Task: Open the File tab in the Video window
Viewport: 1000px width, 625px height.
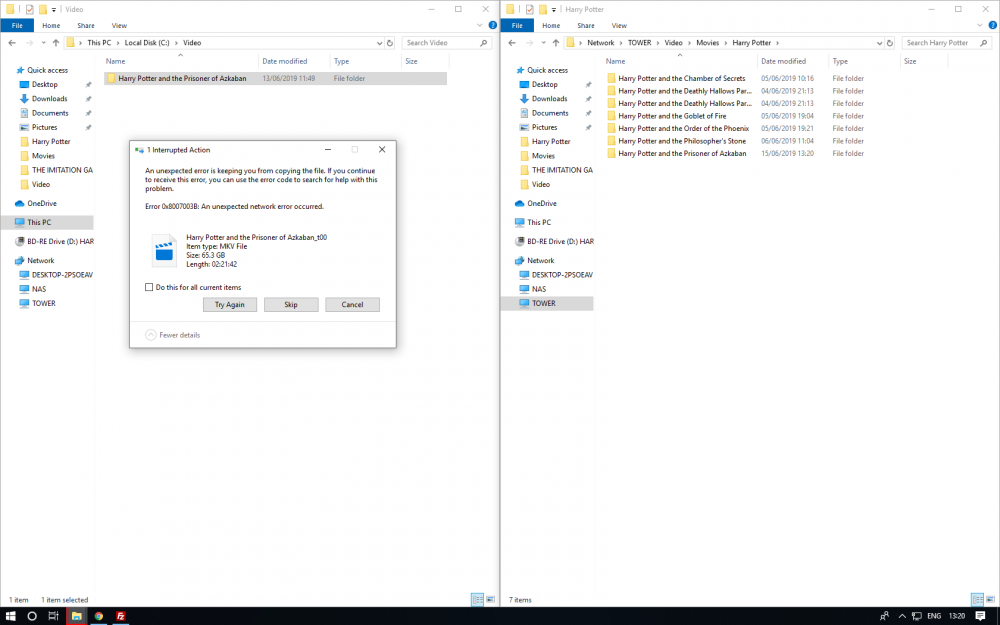Action: click(17, 26)
